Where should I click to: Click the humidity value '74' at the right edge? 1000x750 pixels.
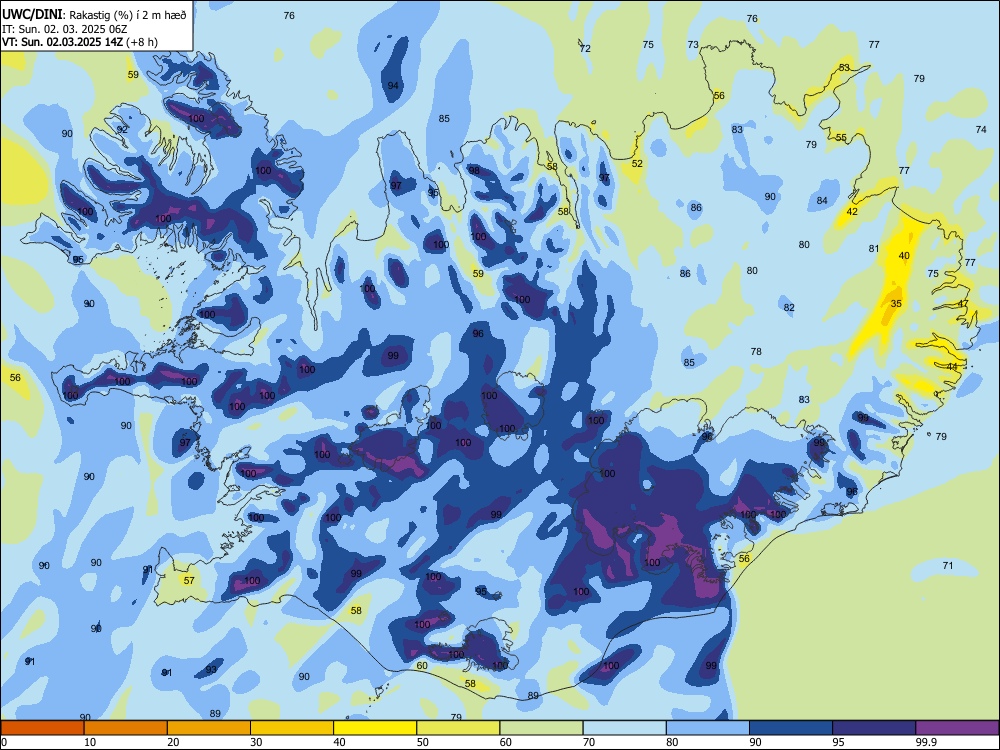pos(981,129)
